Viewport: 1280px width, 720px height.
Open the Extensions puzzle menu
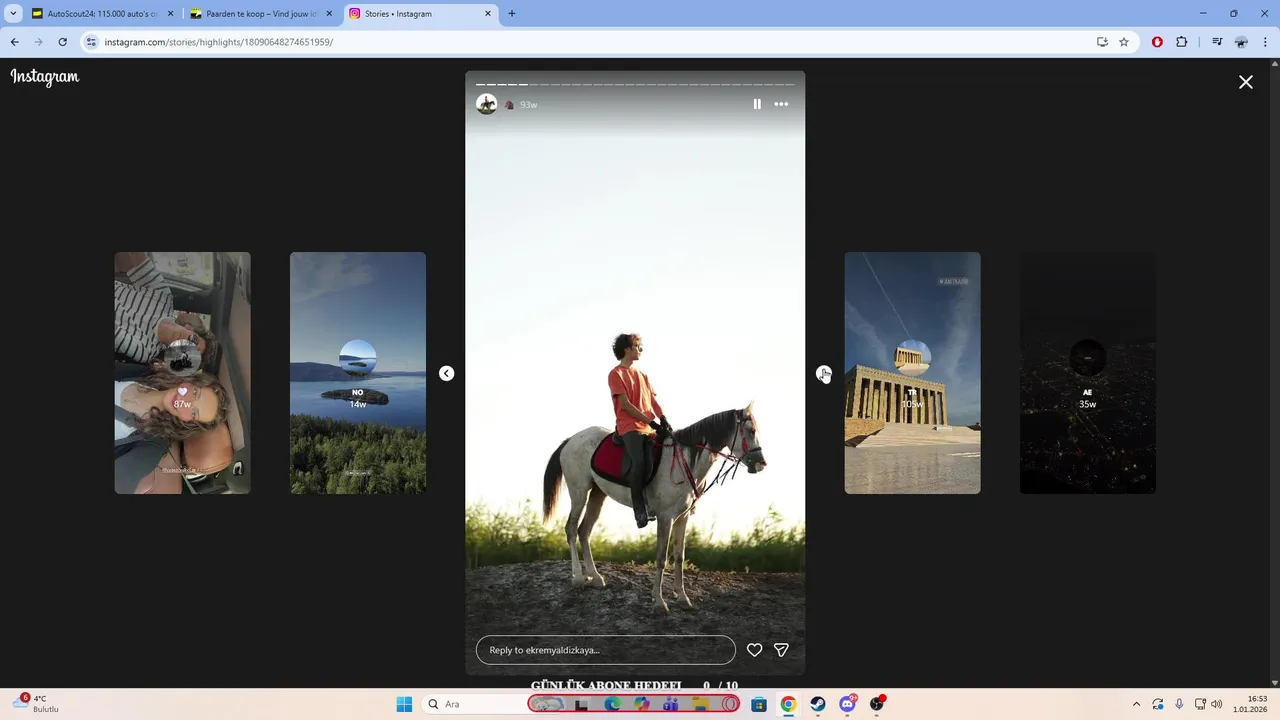point(1182,42)
